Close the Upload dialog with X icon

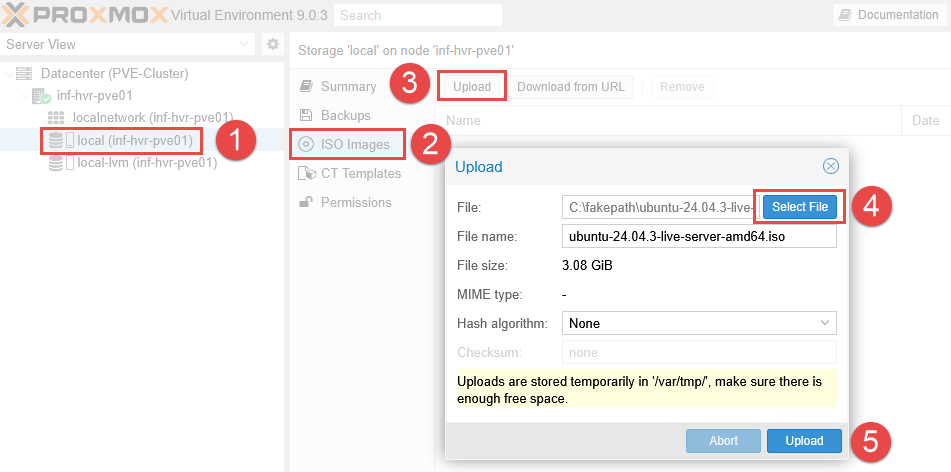pyautogui.click(x=830, y=166)
